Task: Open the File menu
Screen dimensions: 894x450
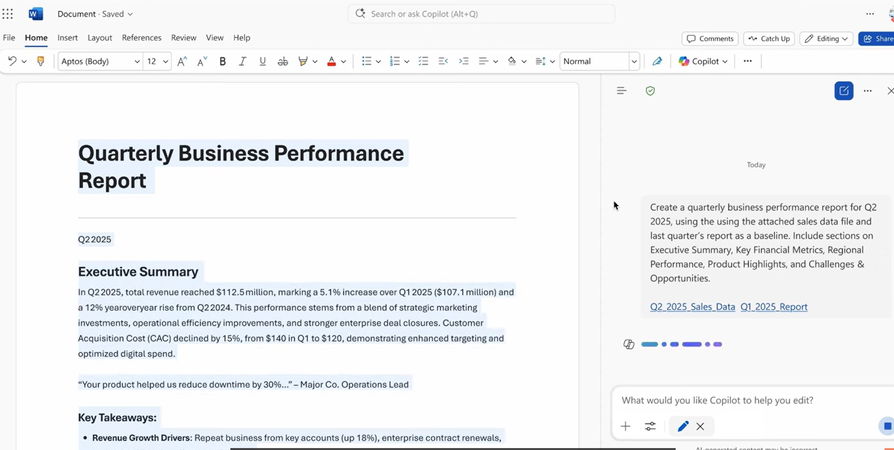Action: [9, 38]
